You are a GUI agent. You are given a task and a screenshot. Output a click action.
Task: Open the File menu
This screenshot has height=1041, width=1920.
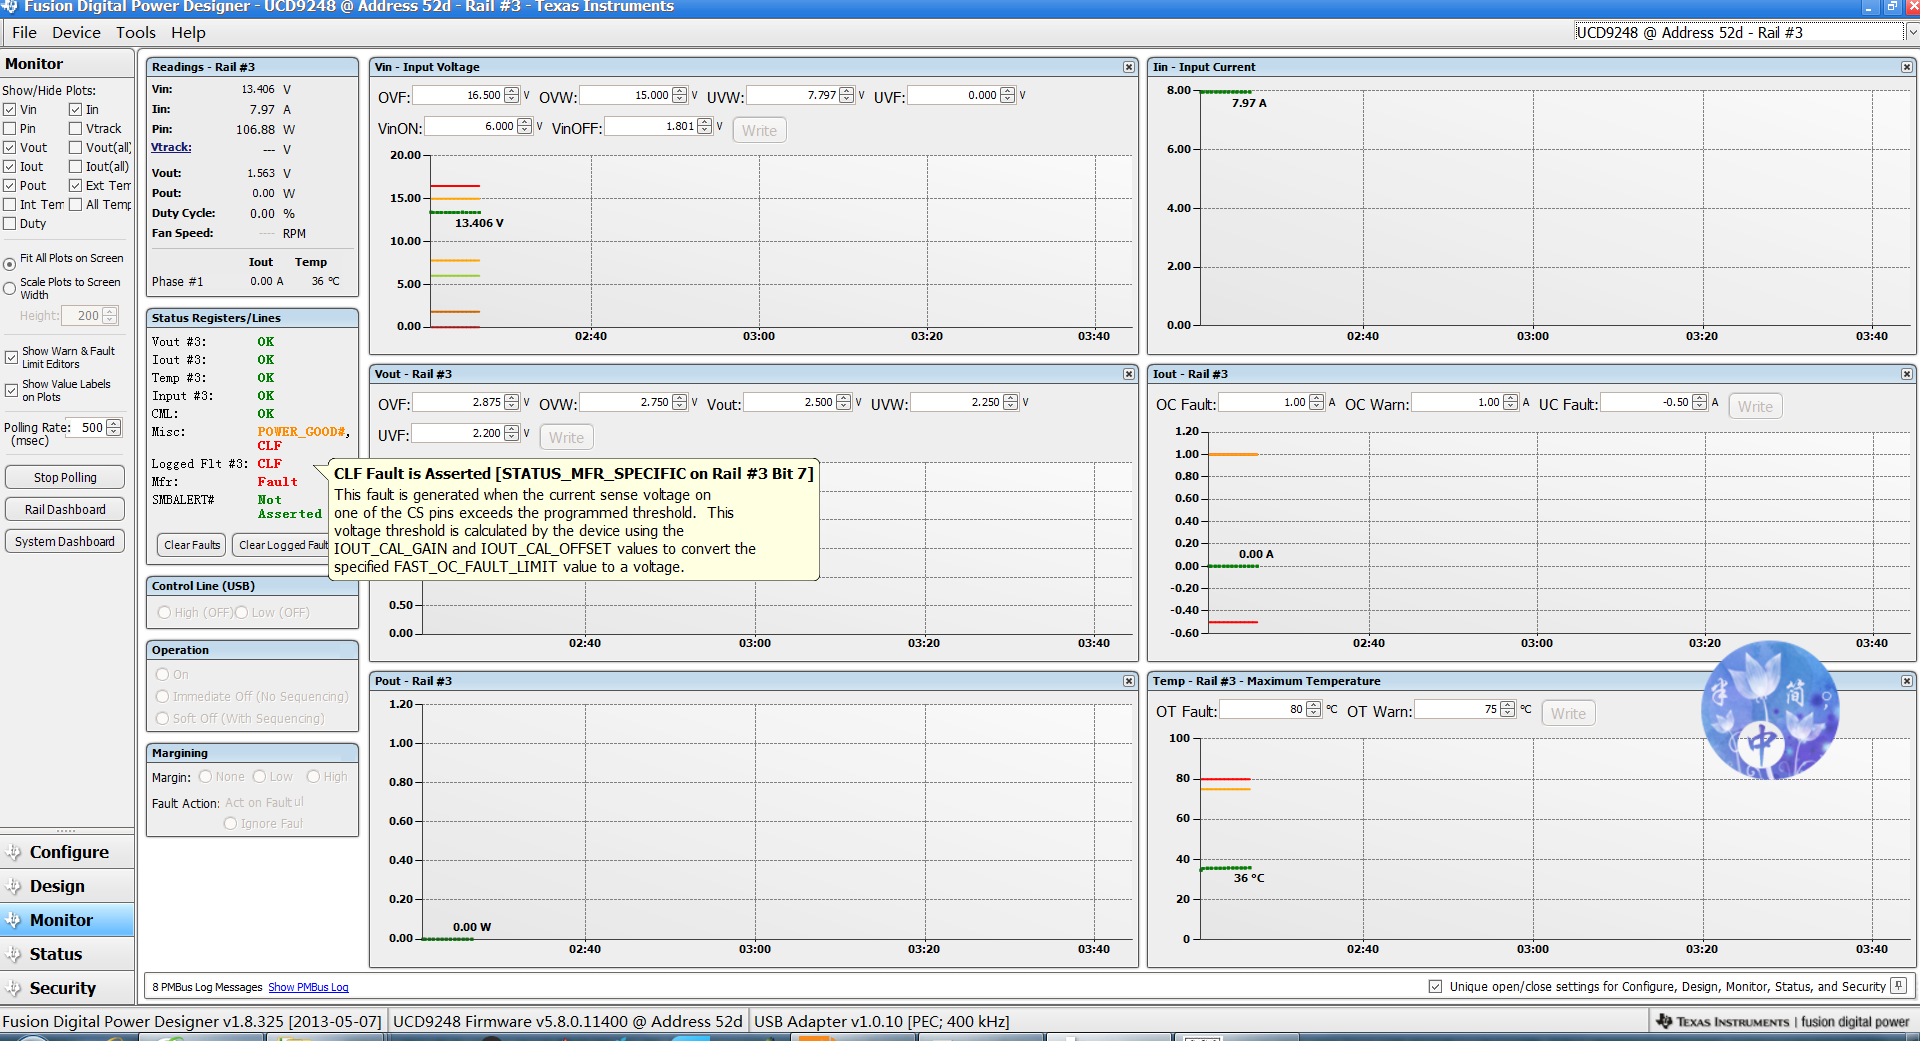[24, 32]
